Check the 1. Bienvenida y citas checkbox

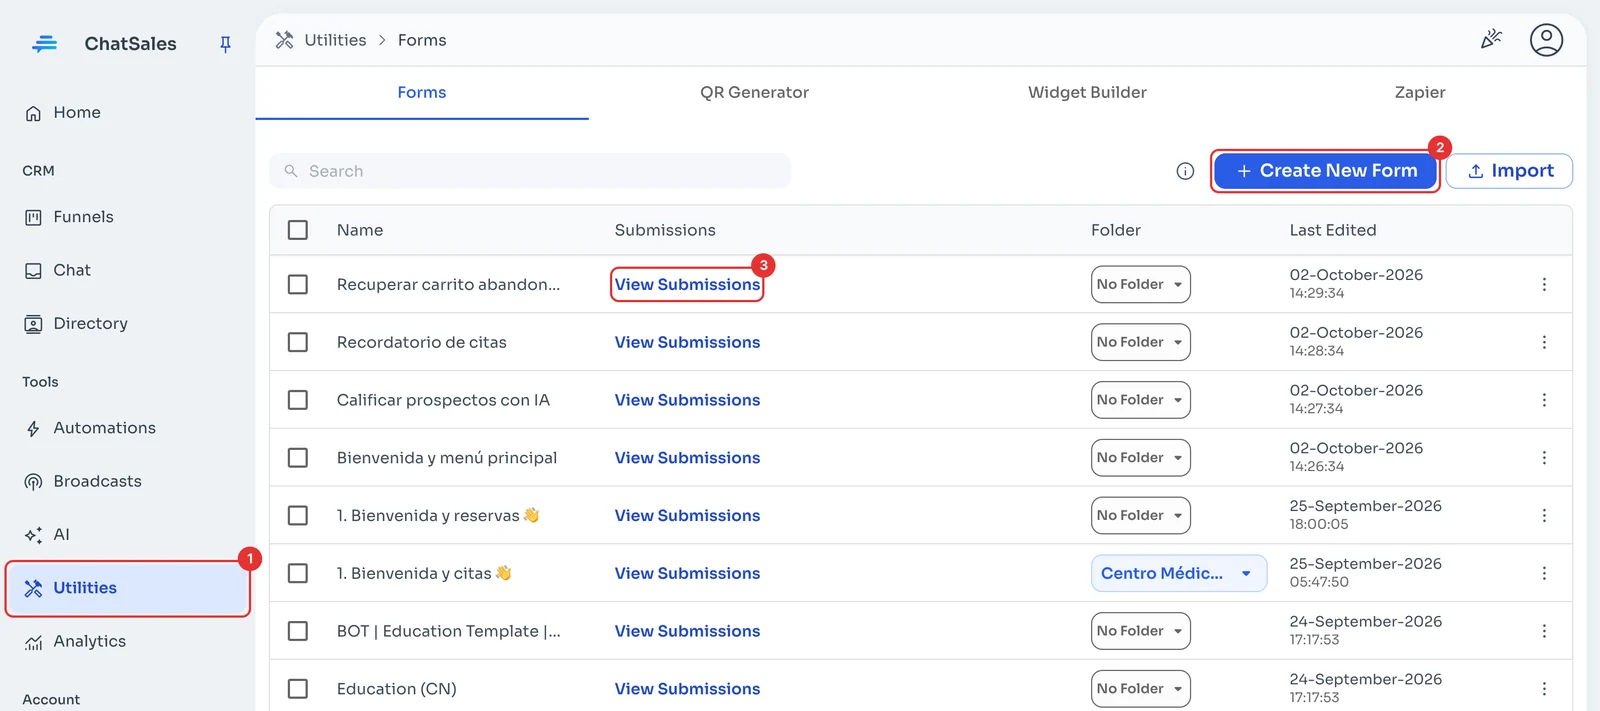(298, 573)
